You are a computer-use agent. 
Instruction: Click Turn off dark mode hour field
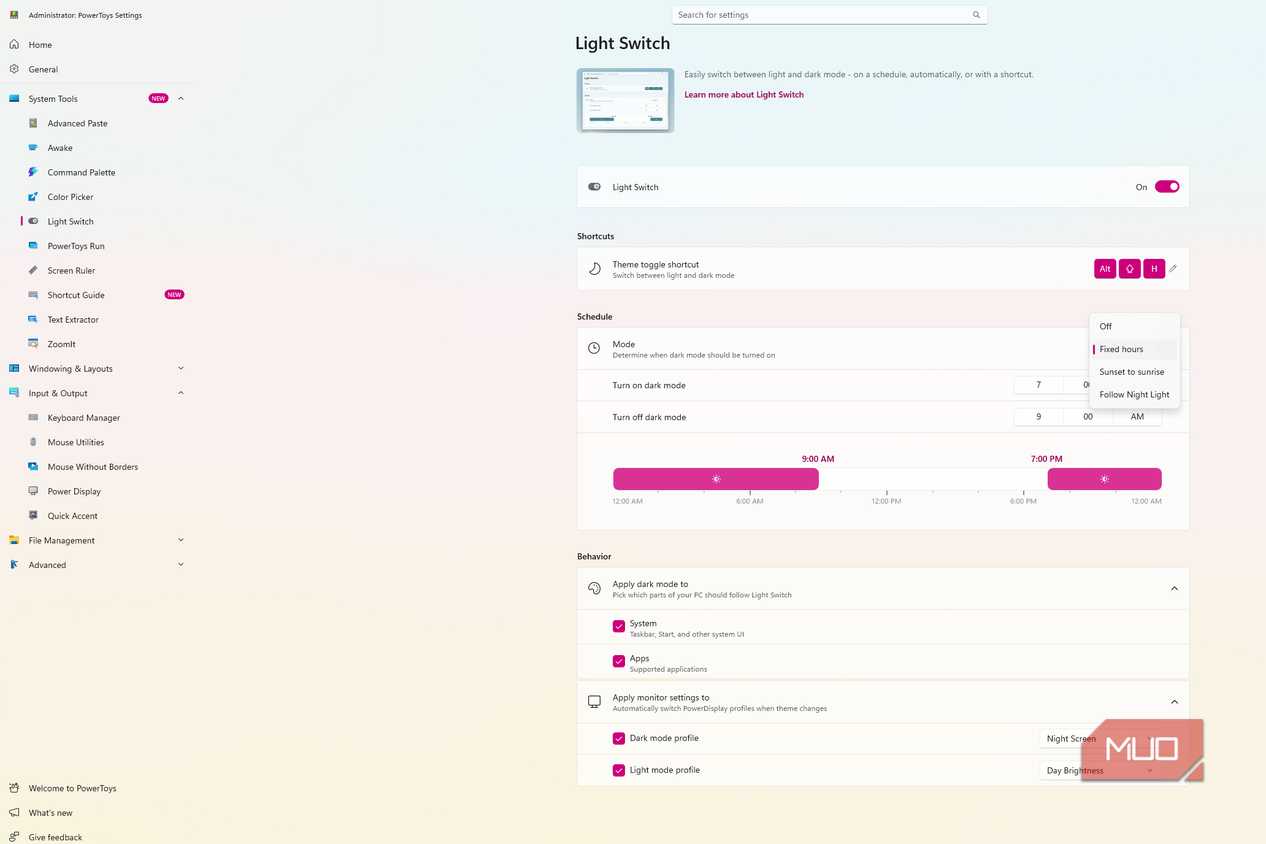[1038, 417]
